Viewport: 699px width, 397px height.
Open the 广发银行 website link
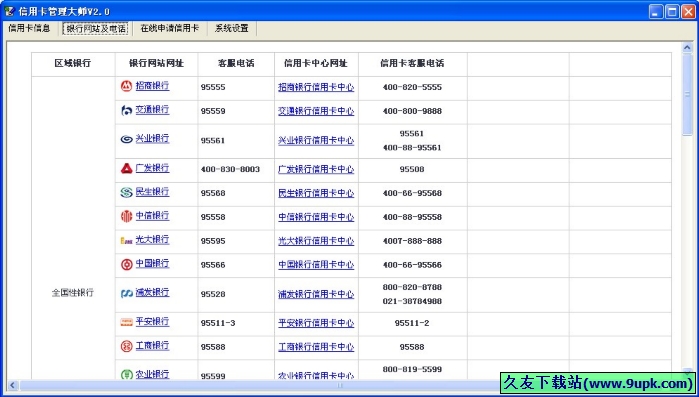152,168
